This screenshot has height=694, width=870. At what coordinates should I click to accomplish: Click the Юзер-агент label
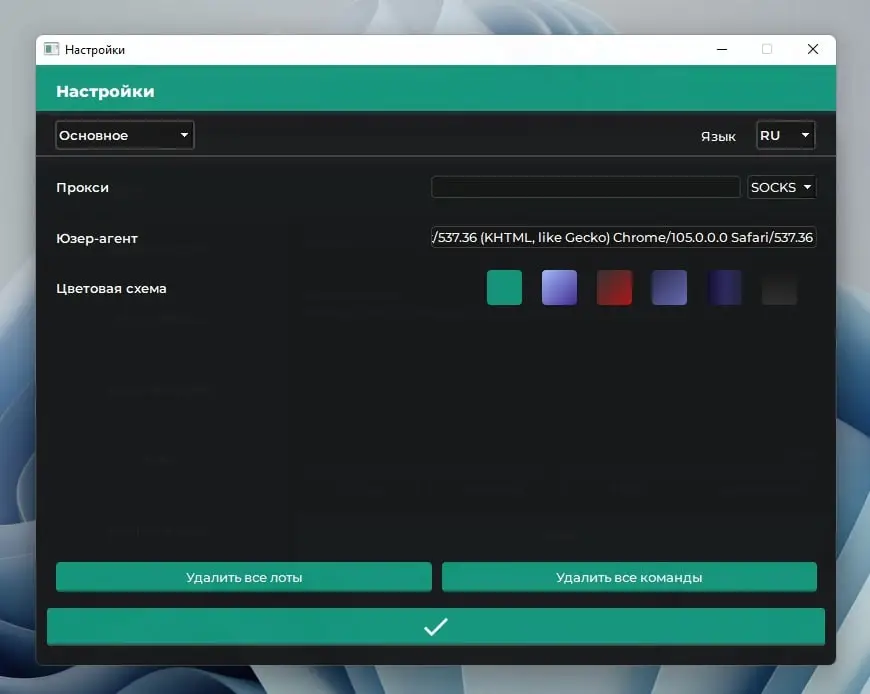[x=97, y=239]
